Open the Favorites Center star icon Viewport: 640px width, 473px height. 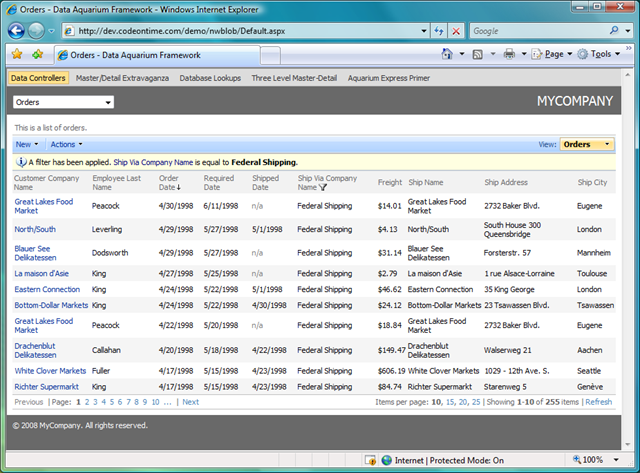17,54
